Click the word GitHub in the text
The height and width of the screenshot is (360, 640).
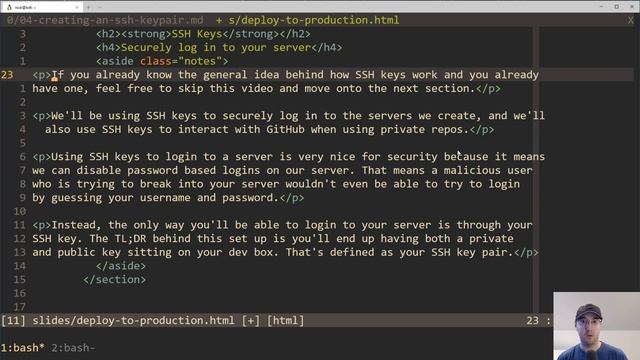[x=285, y=129]
